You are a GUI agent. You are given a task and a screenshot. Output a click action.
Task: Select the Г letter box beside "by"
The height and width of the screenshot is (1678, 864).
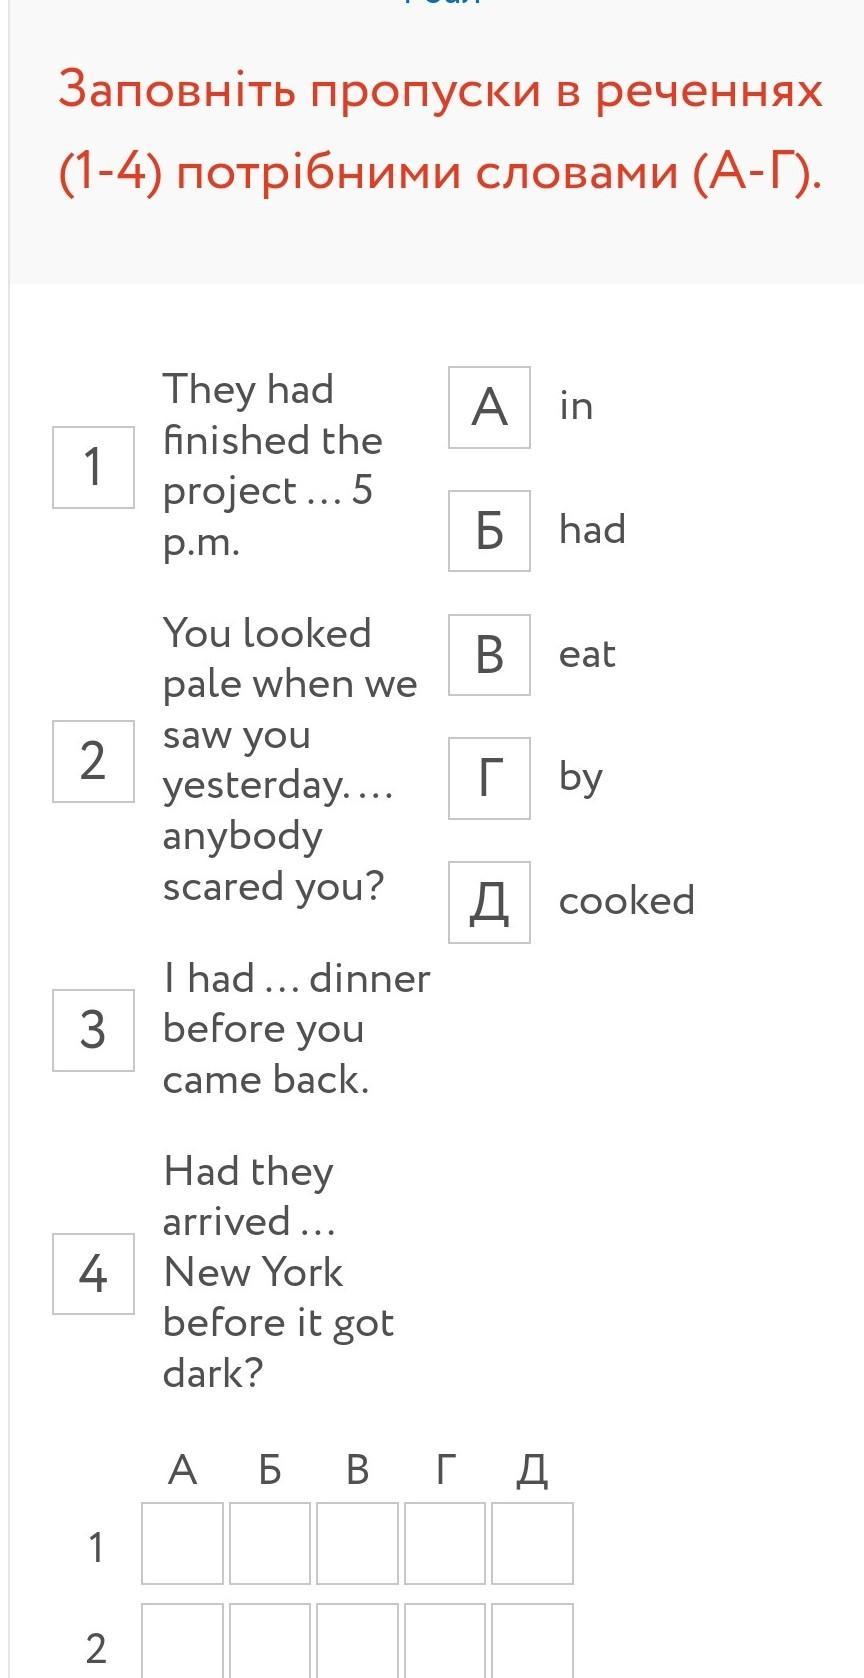tap(489, 778)
